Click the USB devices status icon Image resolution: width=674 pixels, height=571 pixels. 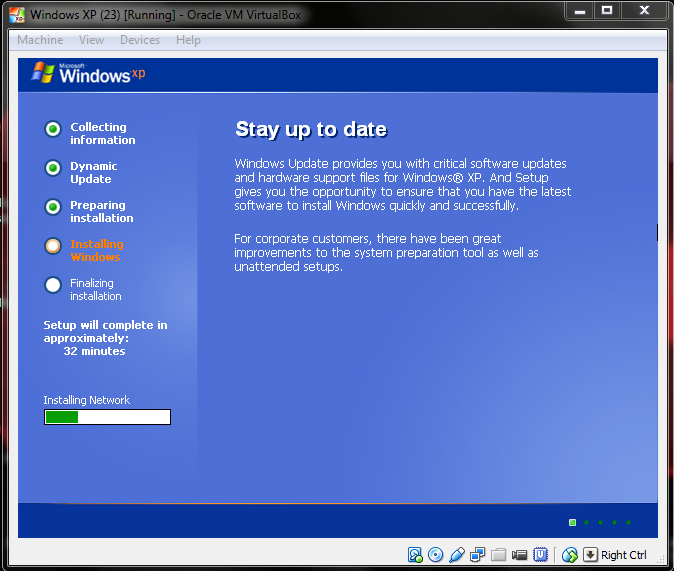pos(456,555)
